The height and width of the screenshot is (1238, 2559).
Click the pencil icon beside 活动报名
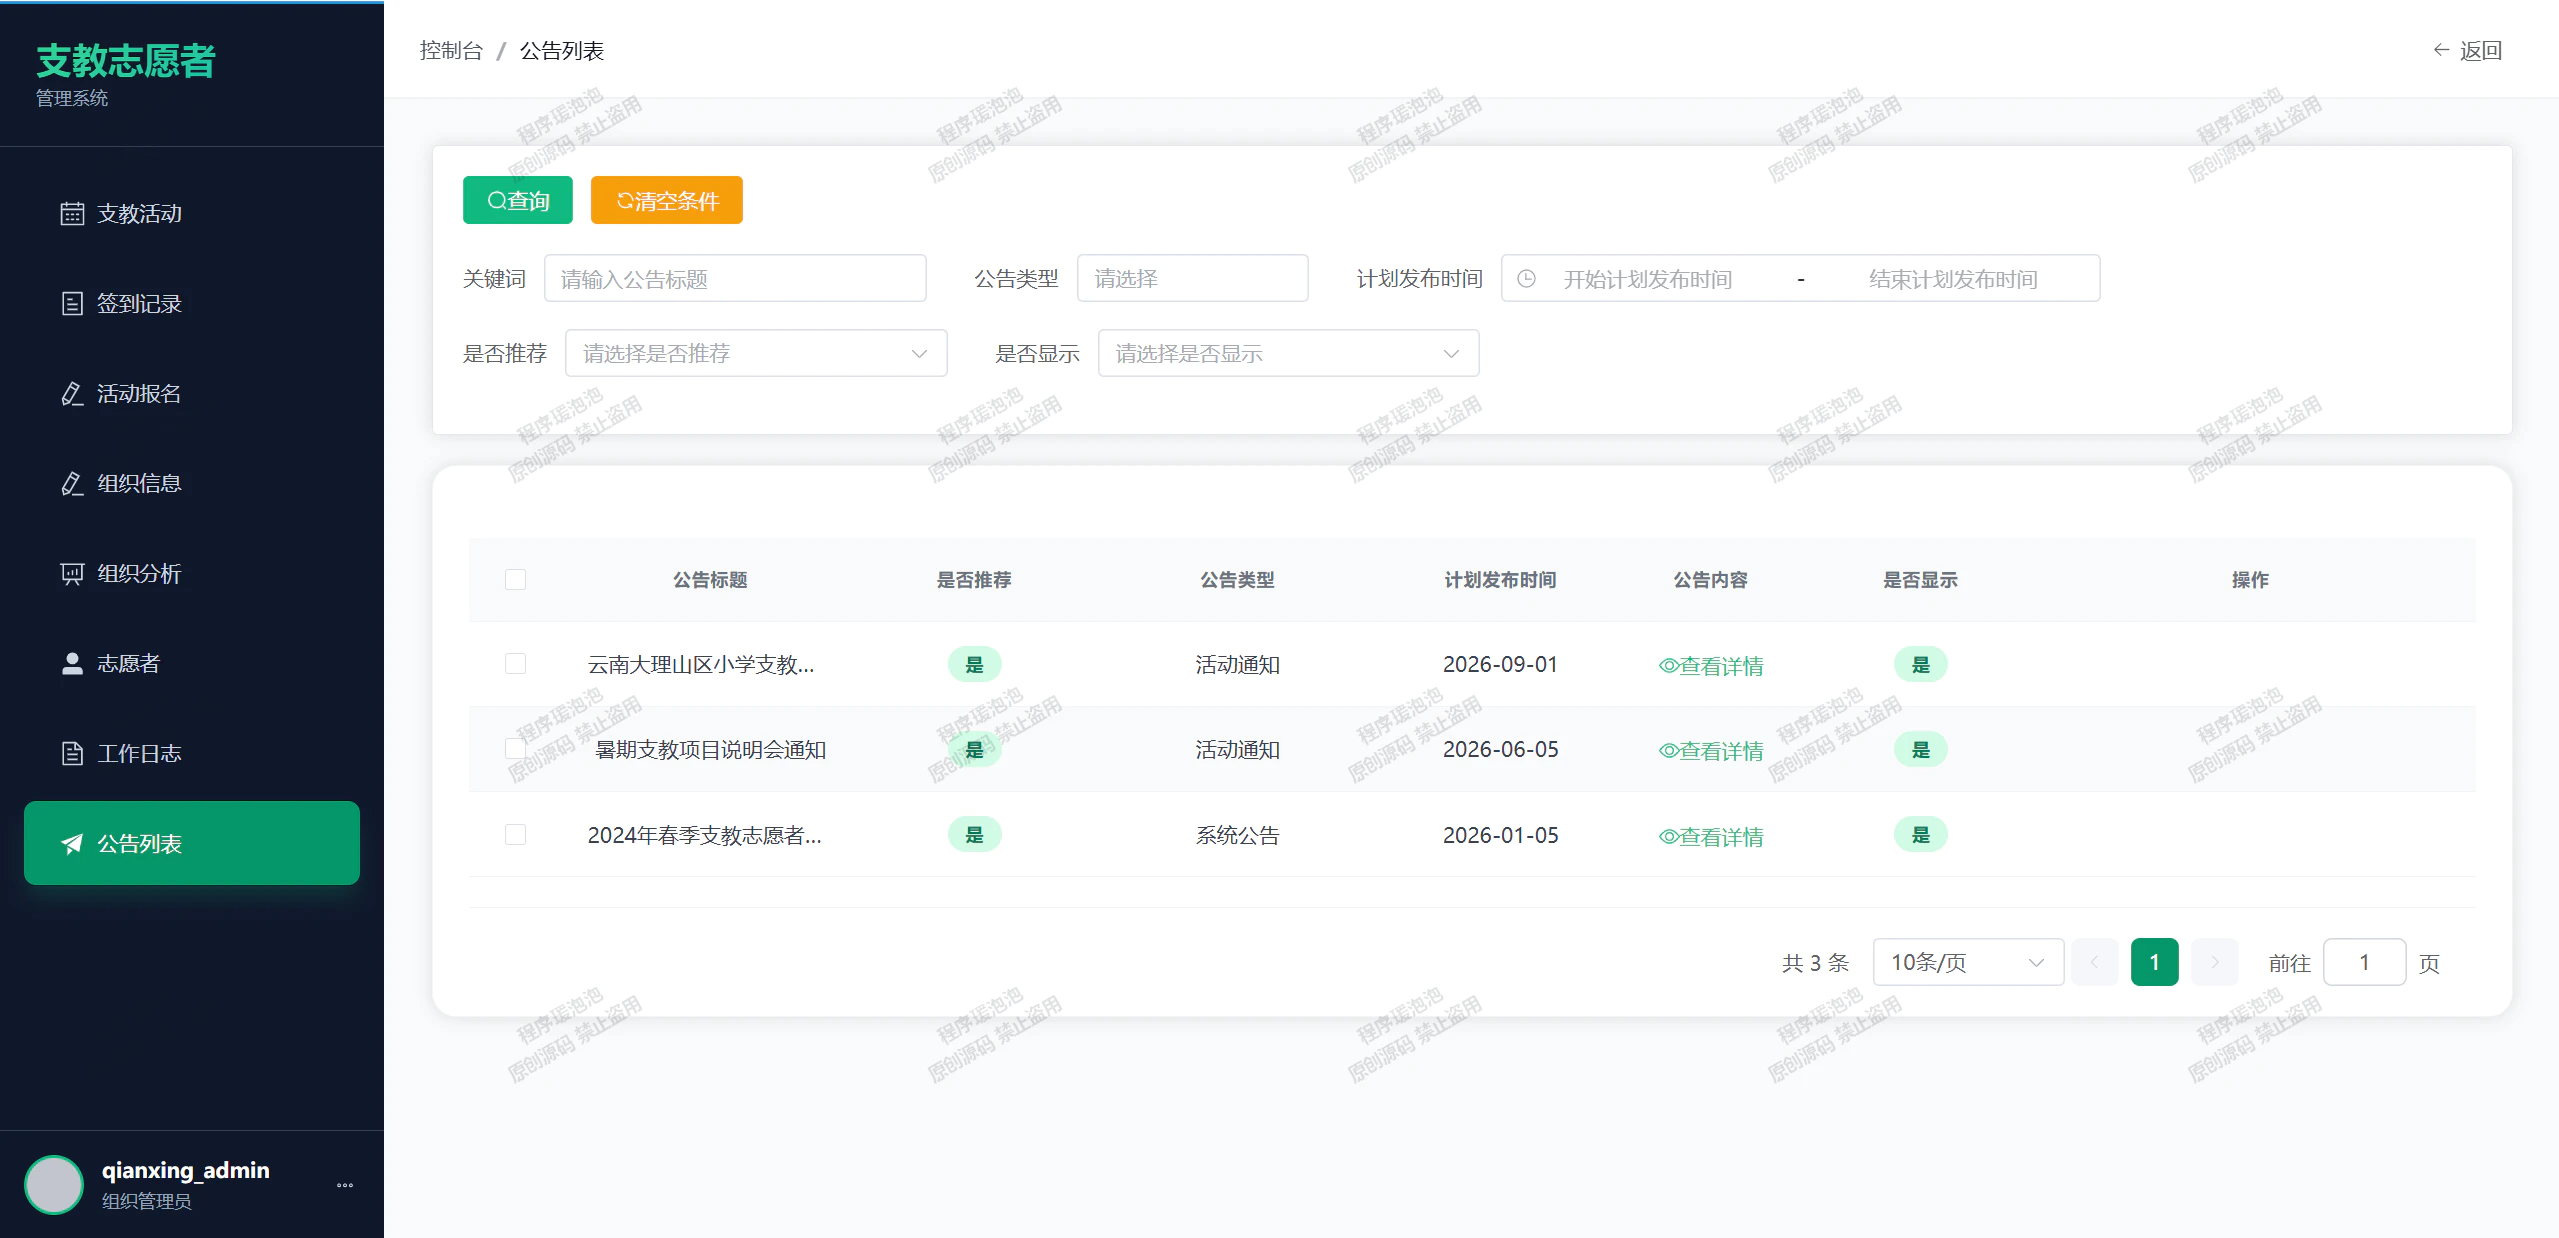click(x=72, y=394)
